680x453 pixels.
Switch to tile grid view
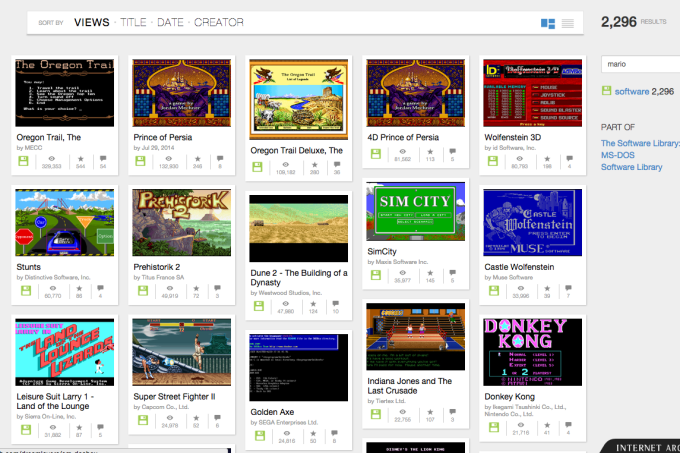pos(548,23)
